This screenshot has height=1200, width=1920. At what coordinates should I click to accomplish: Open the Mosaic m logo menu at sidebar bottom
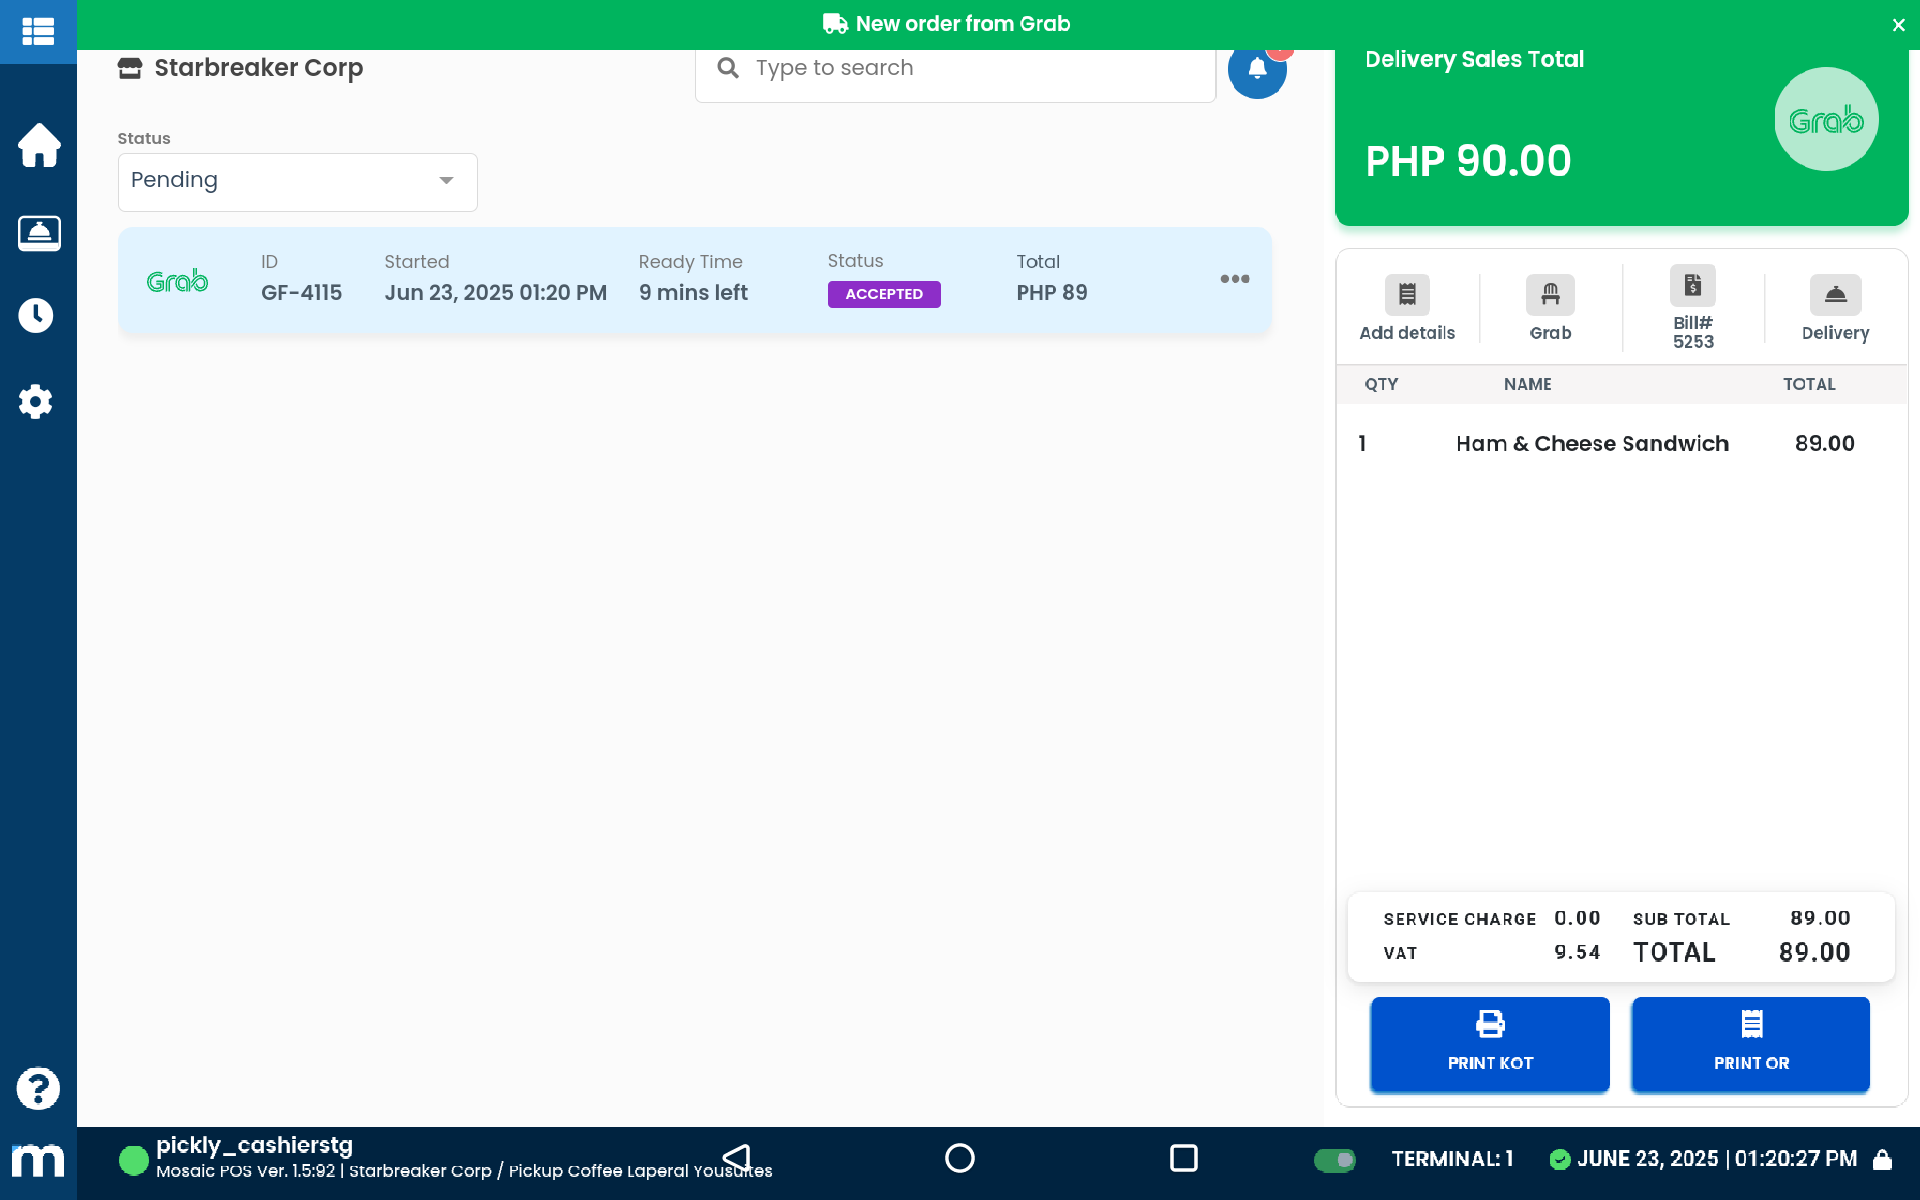38,1161
